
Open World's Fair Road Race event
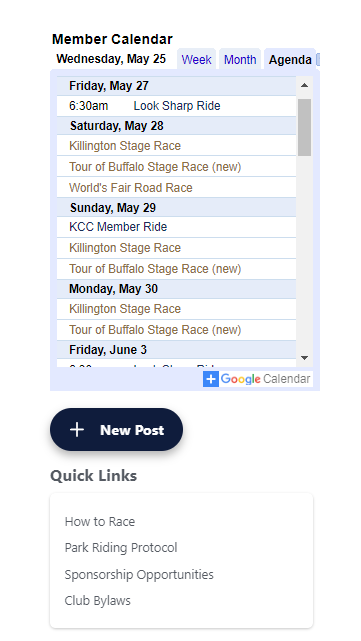(131, 188)
